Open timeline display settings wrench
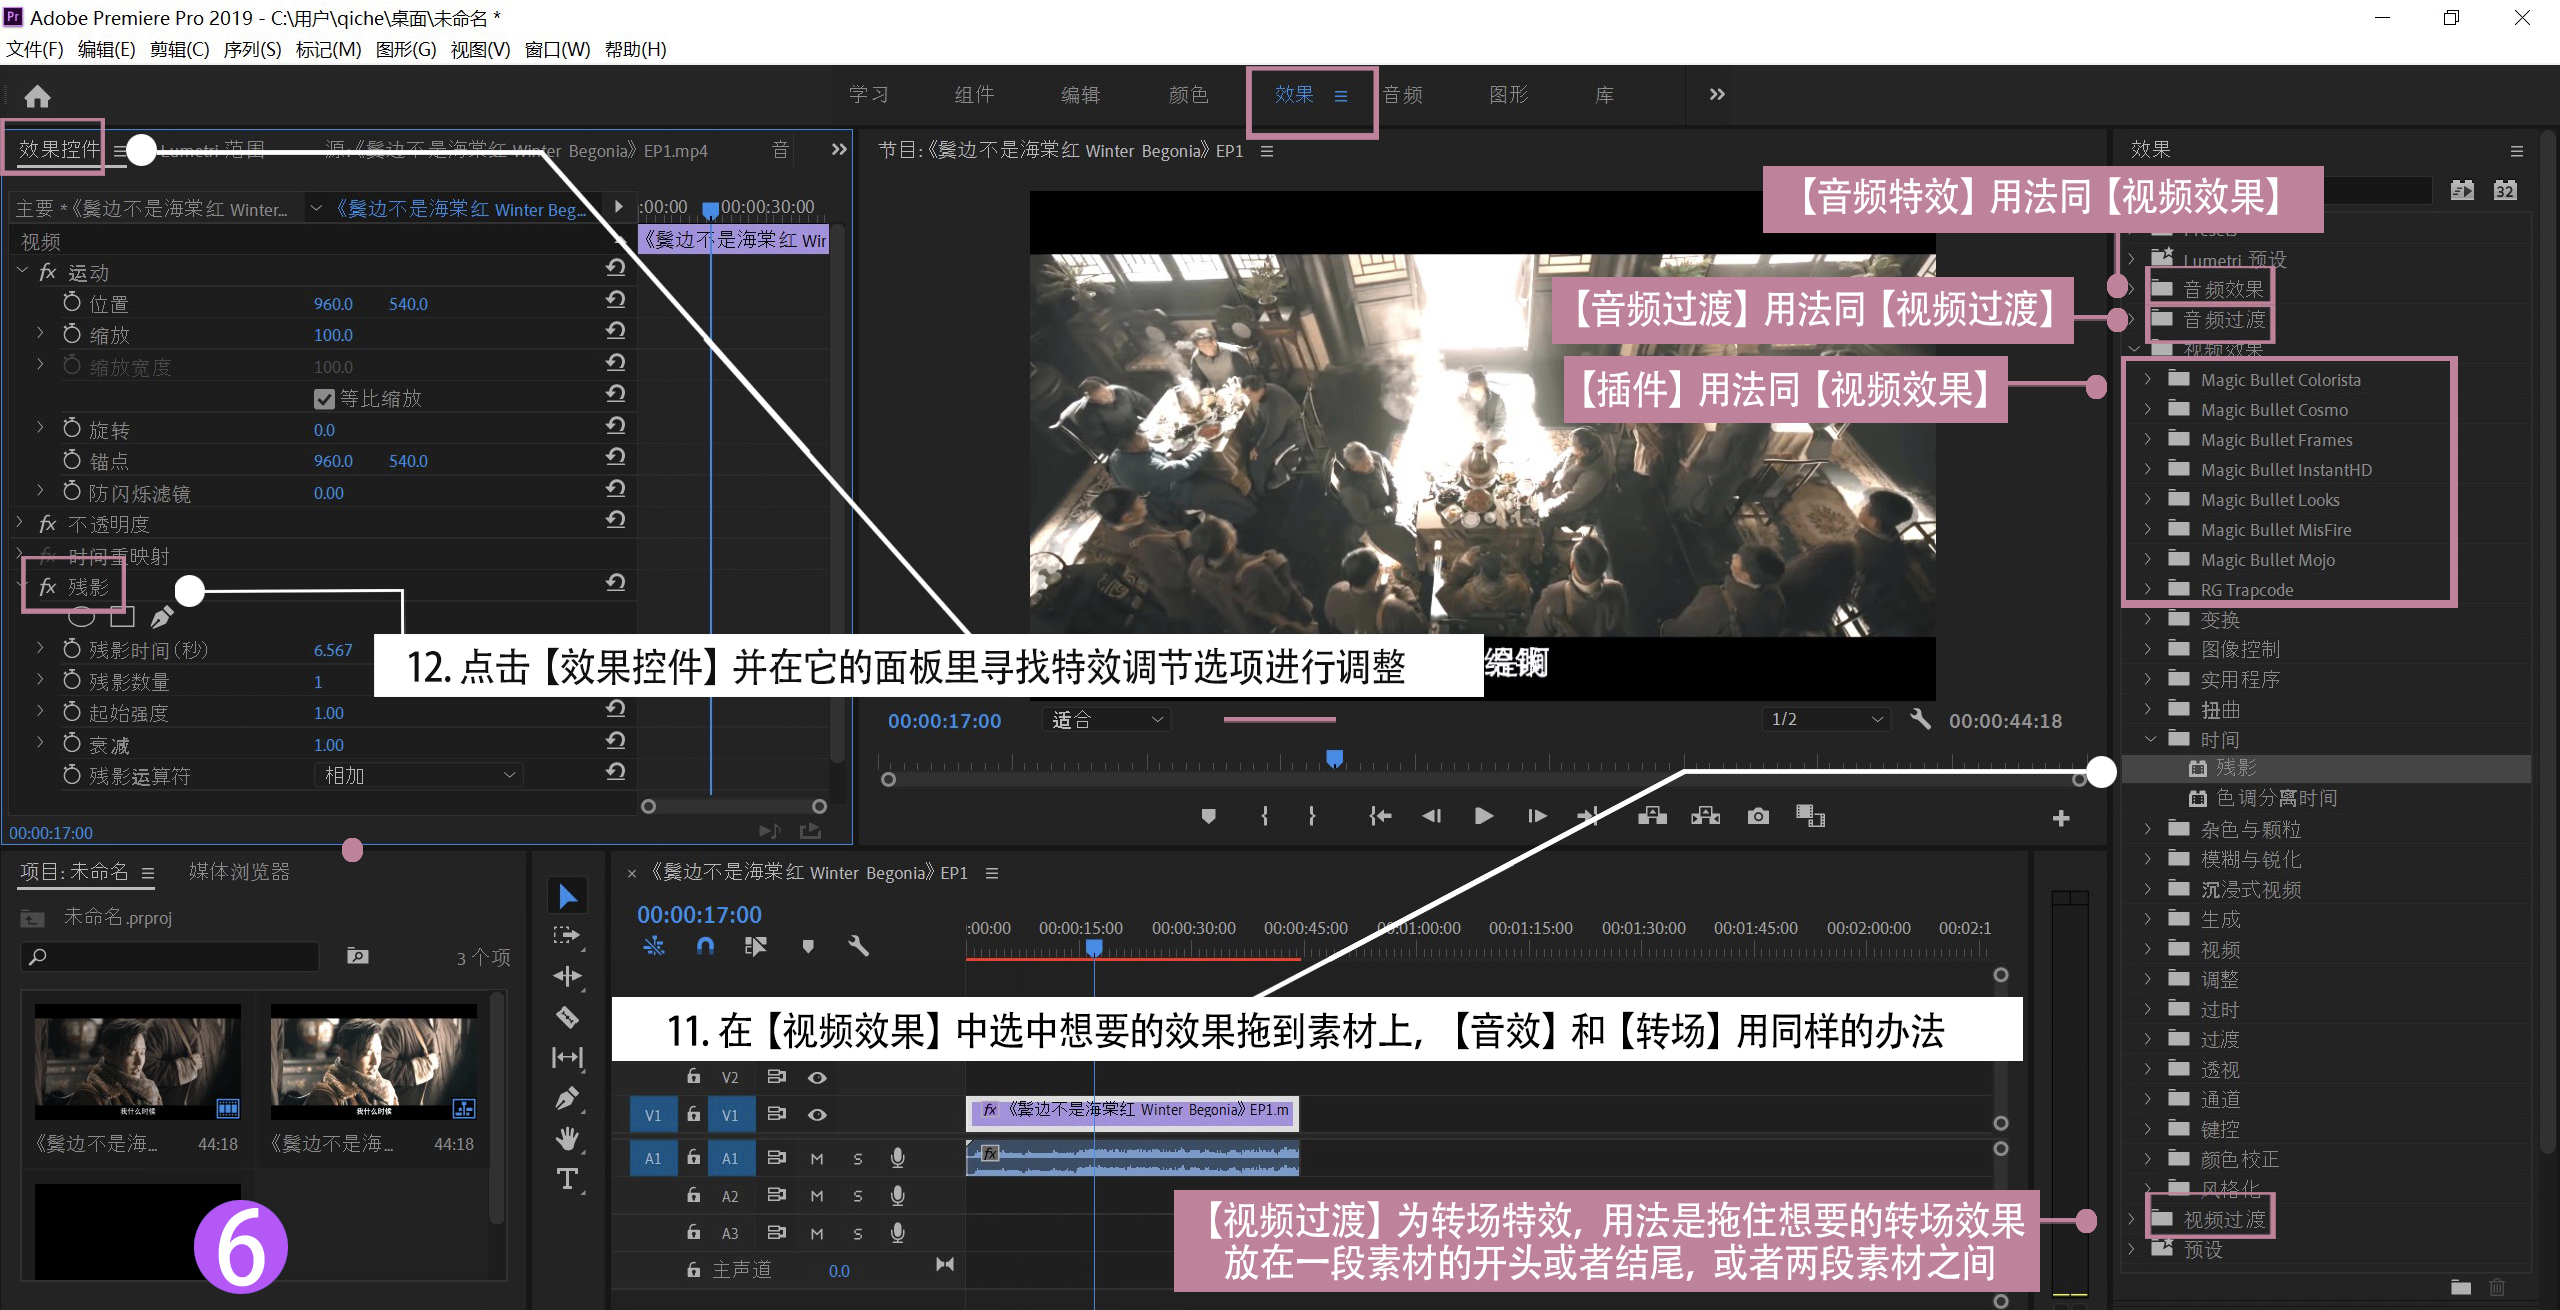 858,946
